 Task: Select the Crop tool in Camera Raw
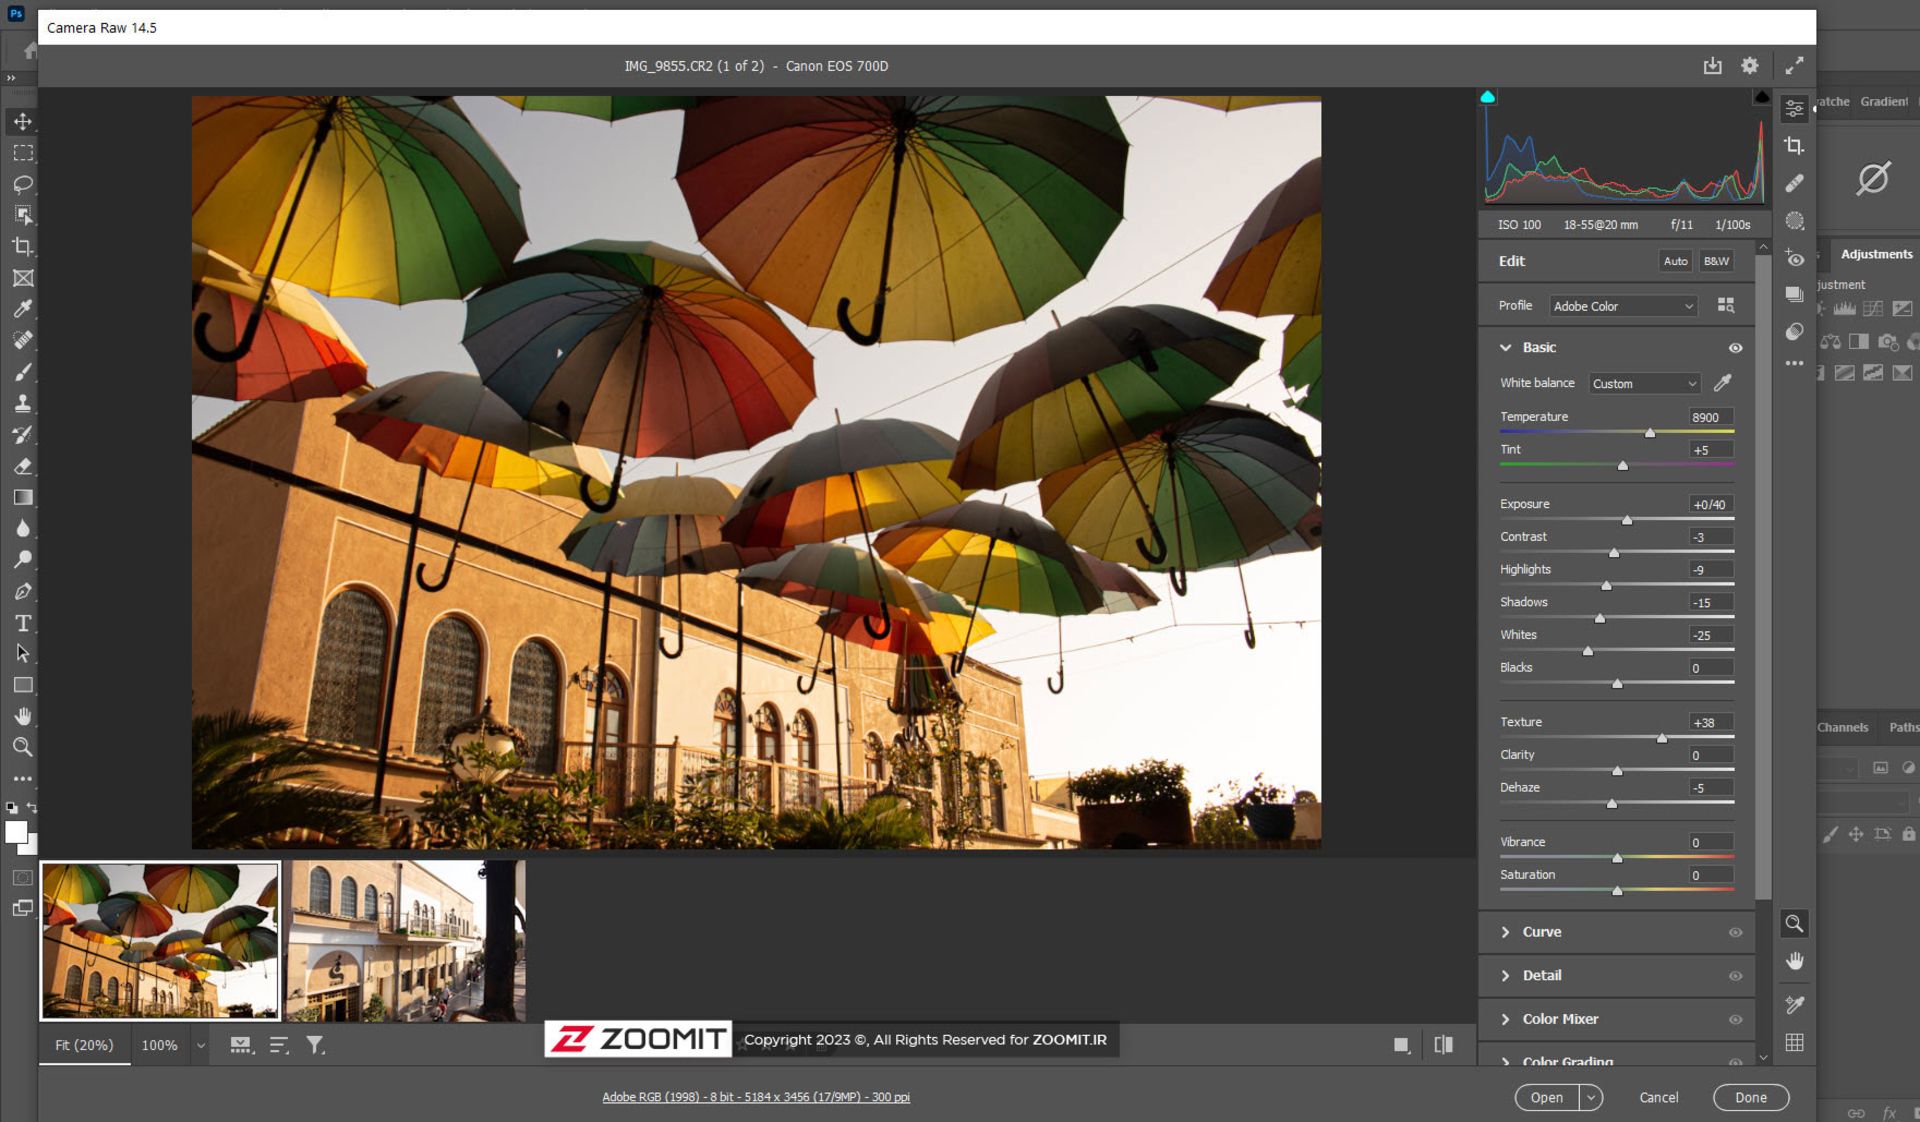coord(1794,146)
